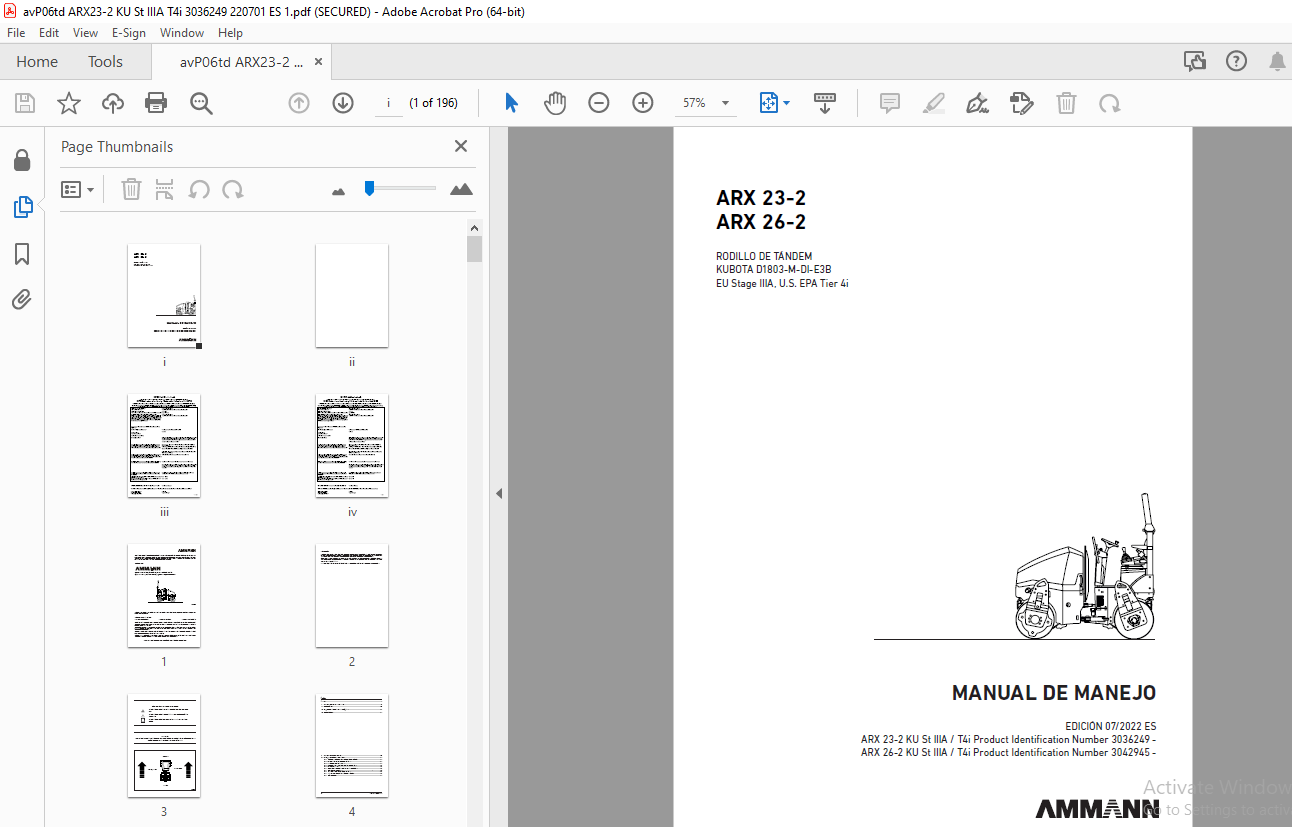Open the Window menu
The height and width of the screenshot is (827, 1292).
[182, 33]
